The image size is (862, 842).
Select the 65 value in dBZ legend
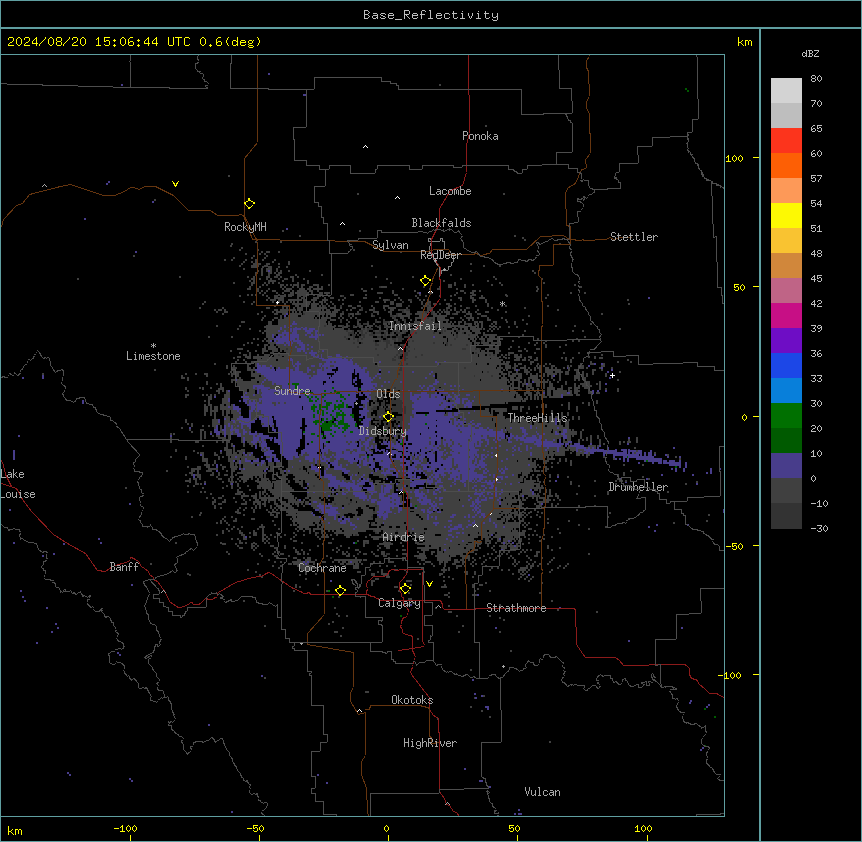coord(816,129)
